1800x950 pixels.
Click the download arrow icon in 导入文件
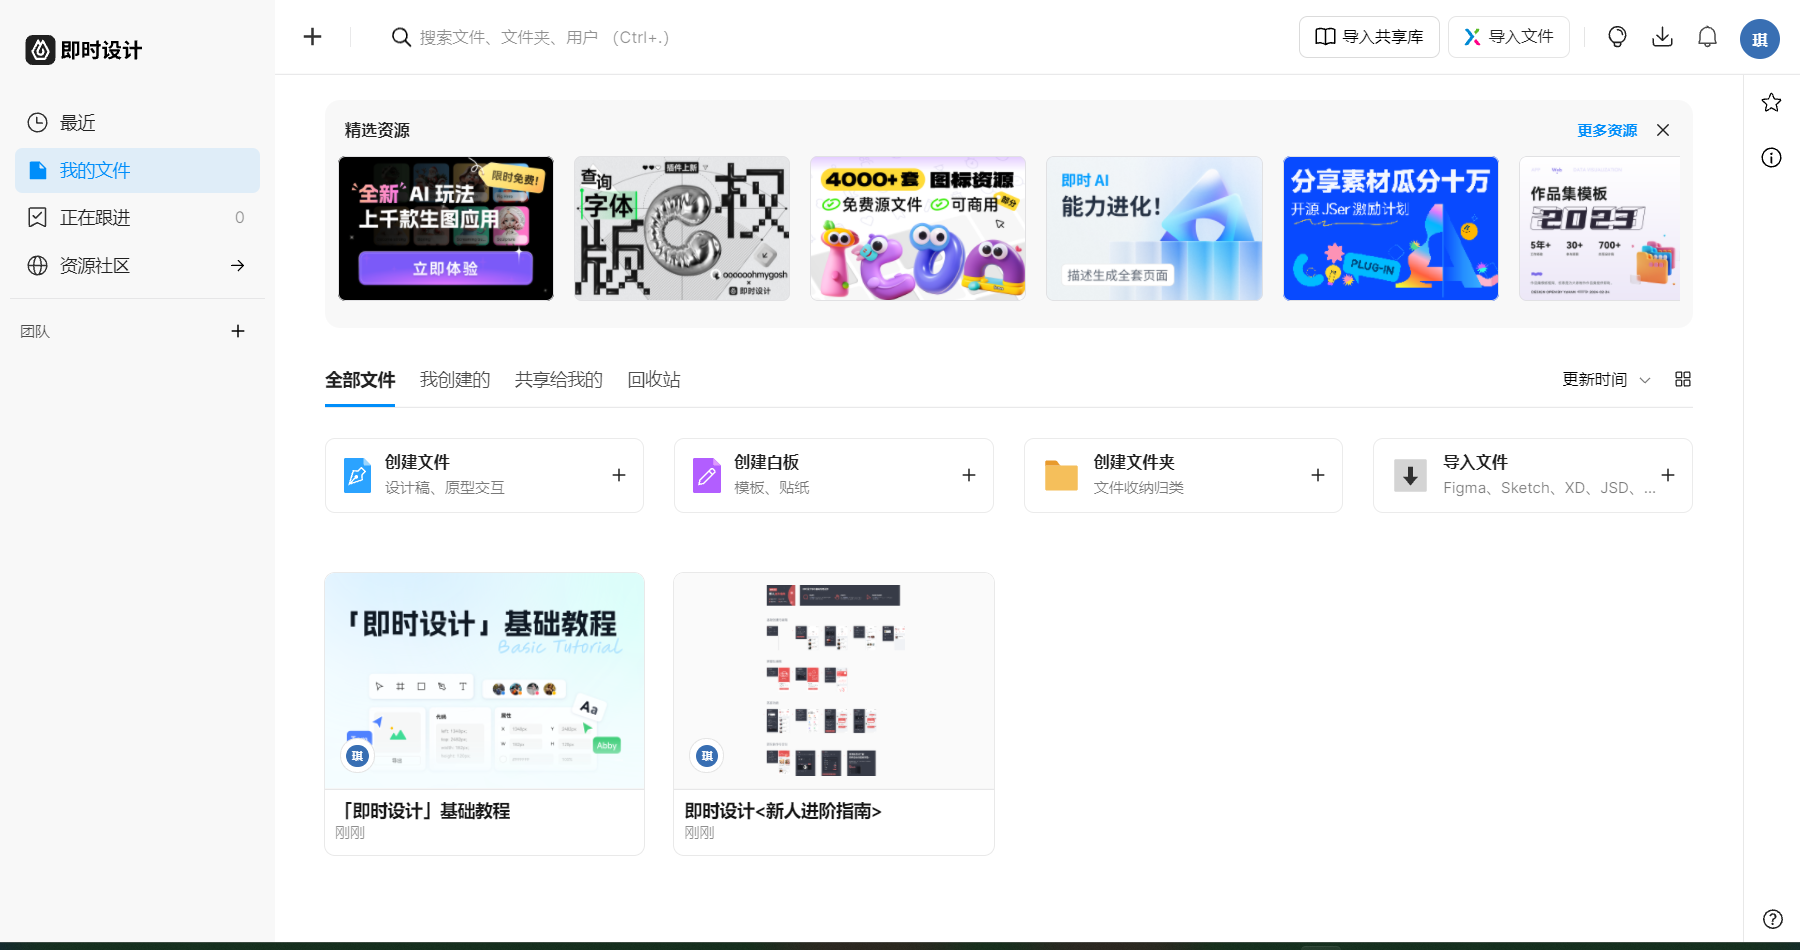click(x=1410, y=475)
